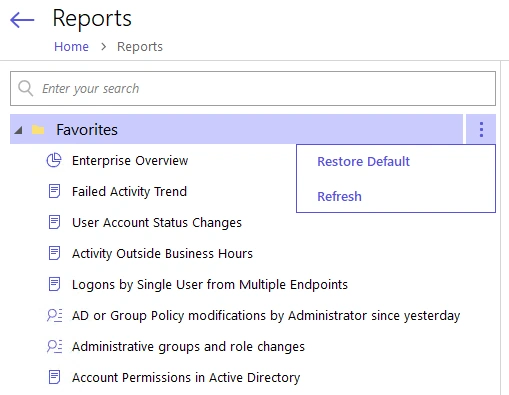Open Failed Activity Trend report
The width and height of the screenshot is (509, 395).
point(129,192)
